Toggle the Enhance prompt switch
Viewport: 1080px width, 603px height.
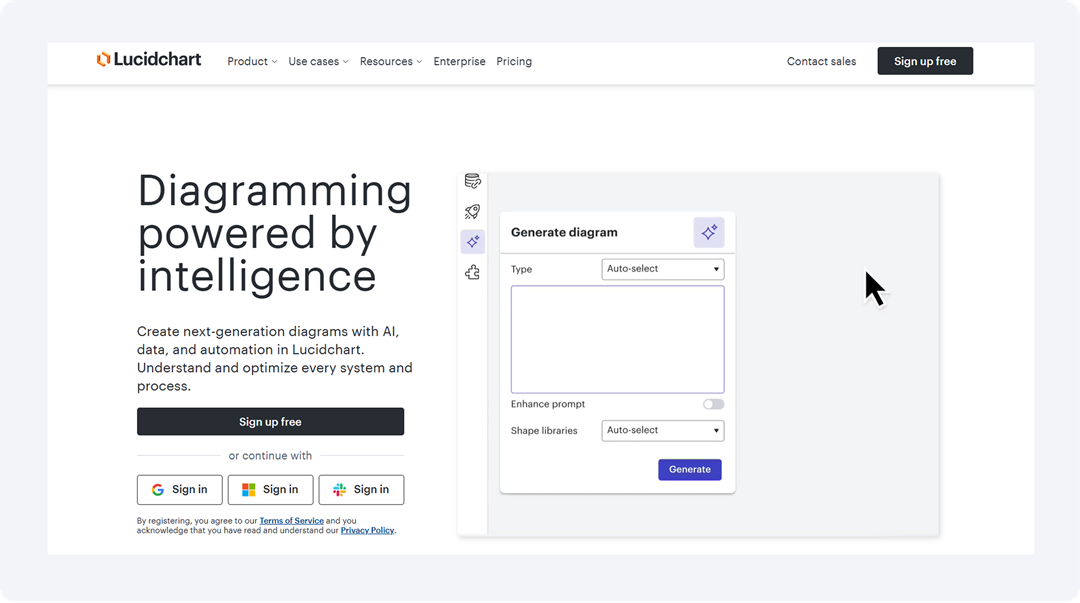(714, 405)
